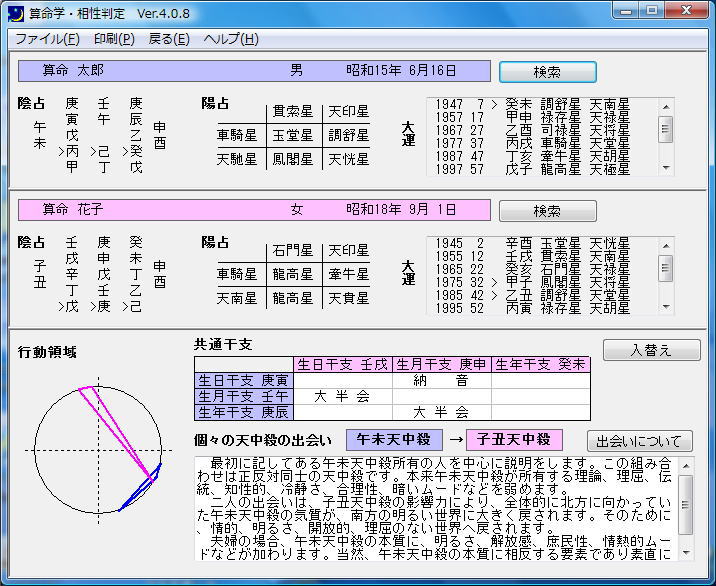Viewport: 716px width, 586px height.
Task: Click up arrow of 花子's 大運 list scrollbar
Action: (x=666, y=245)
